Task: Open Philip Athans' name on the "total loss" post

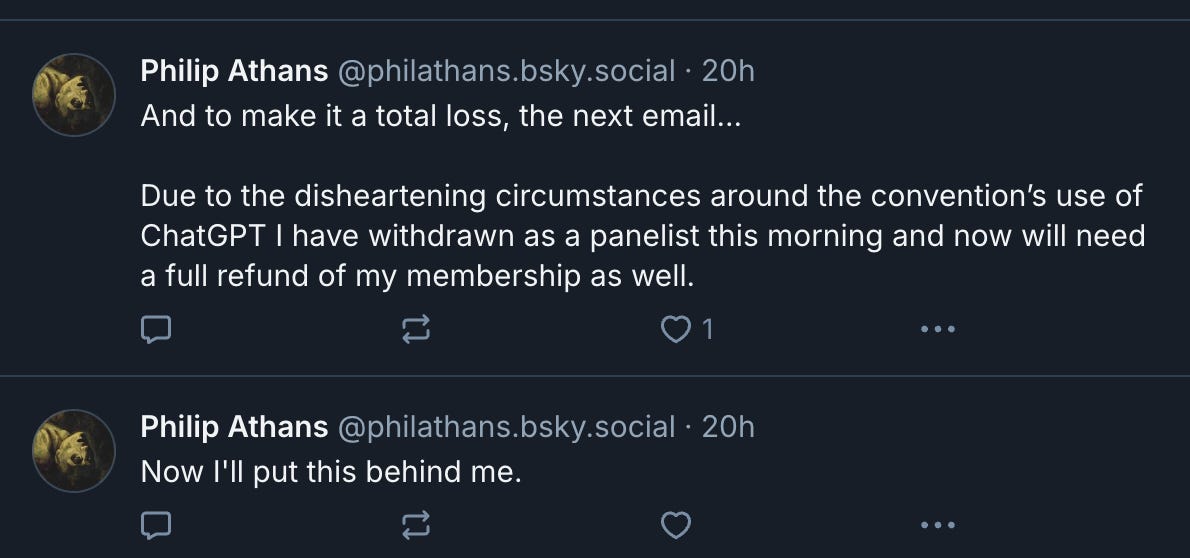Action: [234, 71]
